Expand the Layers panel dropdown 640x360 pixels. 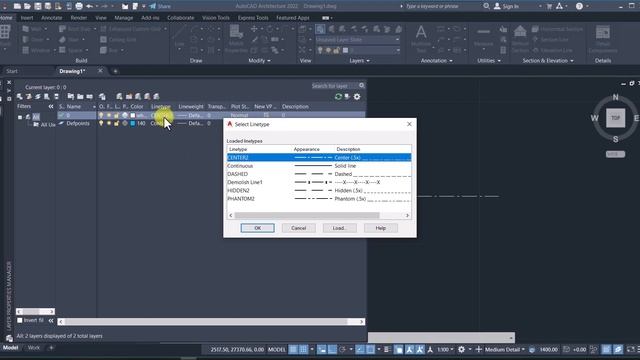359,60
